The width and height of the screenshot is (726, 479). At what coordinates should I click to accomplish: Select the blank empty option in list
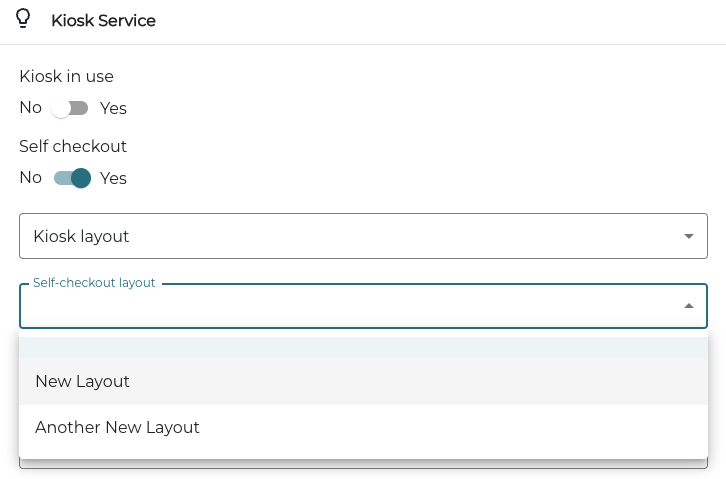(x=363, y=348)
